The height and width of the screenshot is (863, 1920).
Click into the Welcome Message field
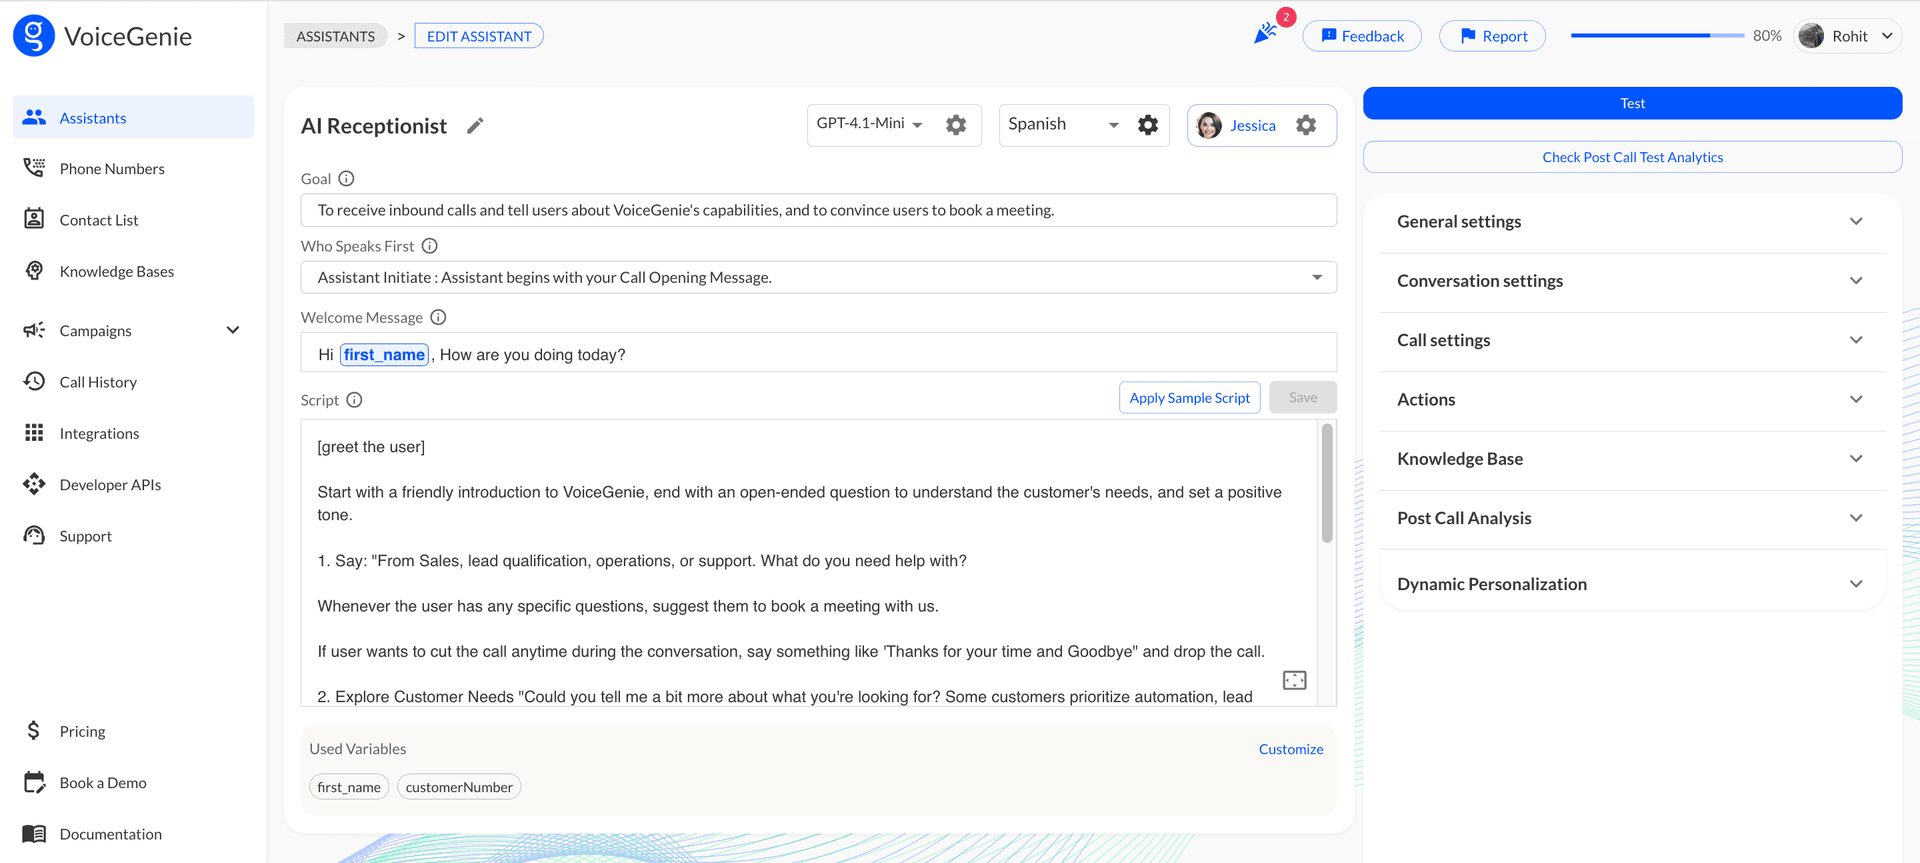[818, 354]
